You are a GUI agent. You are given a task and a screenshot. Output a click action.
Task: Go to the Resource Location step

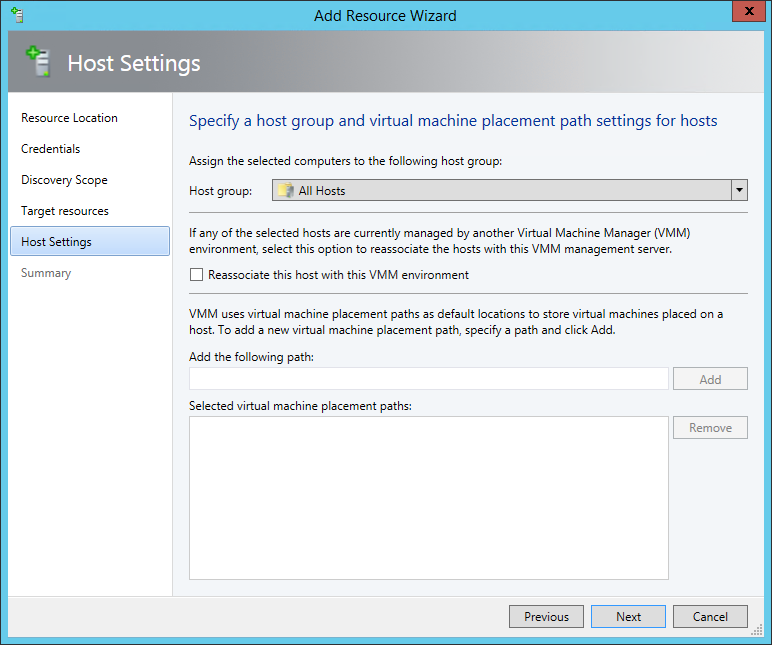tap(69, 118)
